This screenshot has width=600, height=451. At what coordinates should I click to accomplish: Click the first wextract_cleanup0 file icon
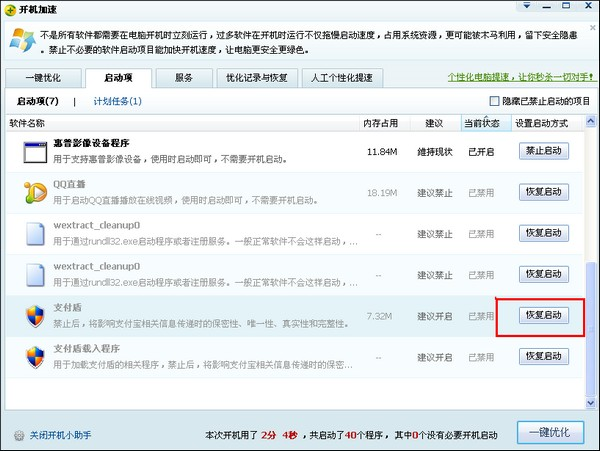[x=36, y=234]
